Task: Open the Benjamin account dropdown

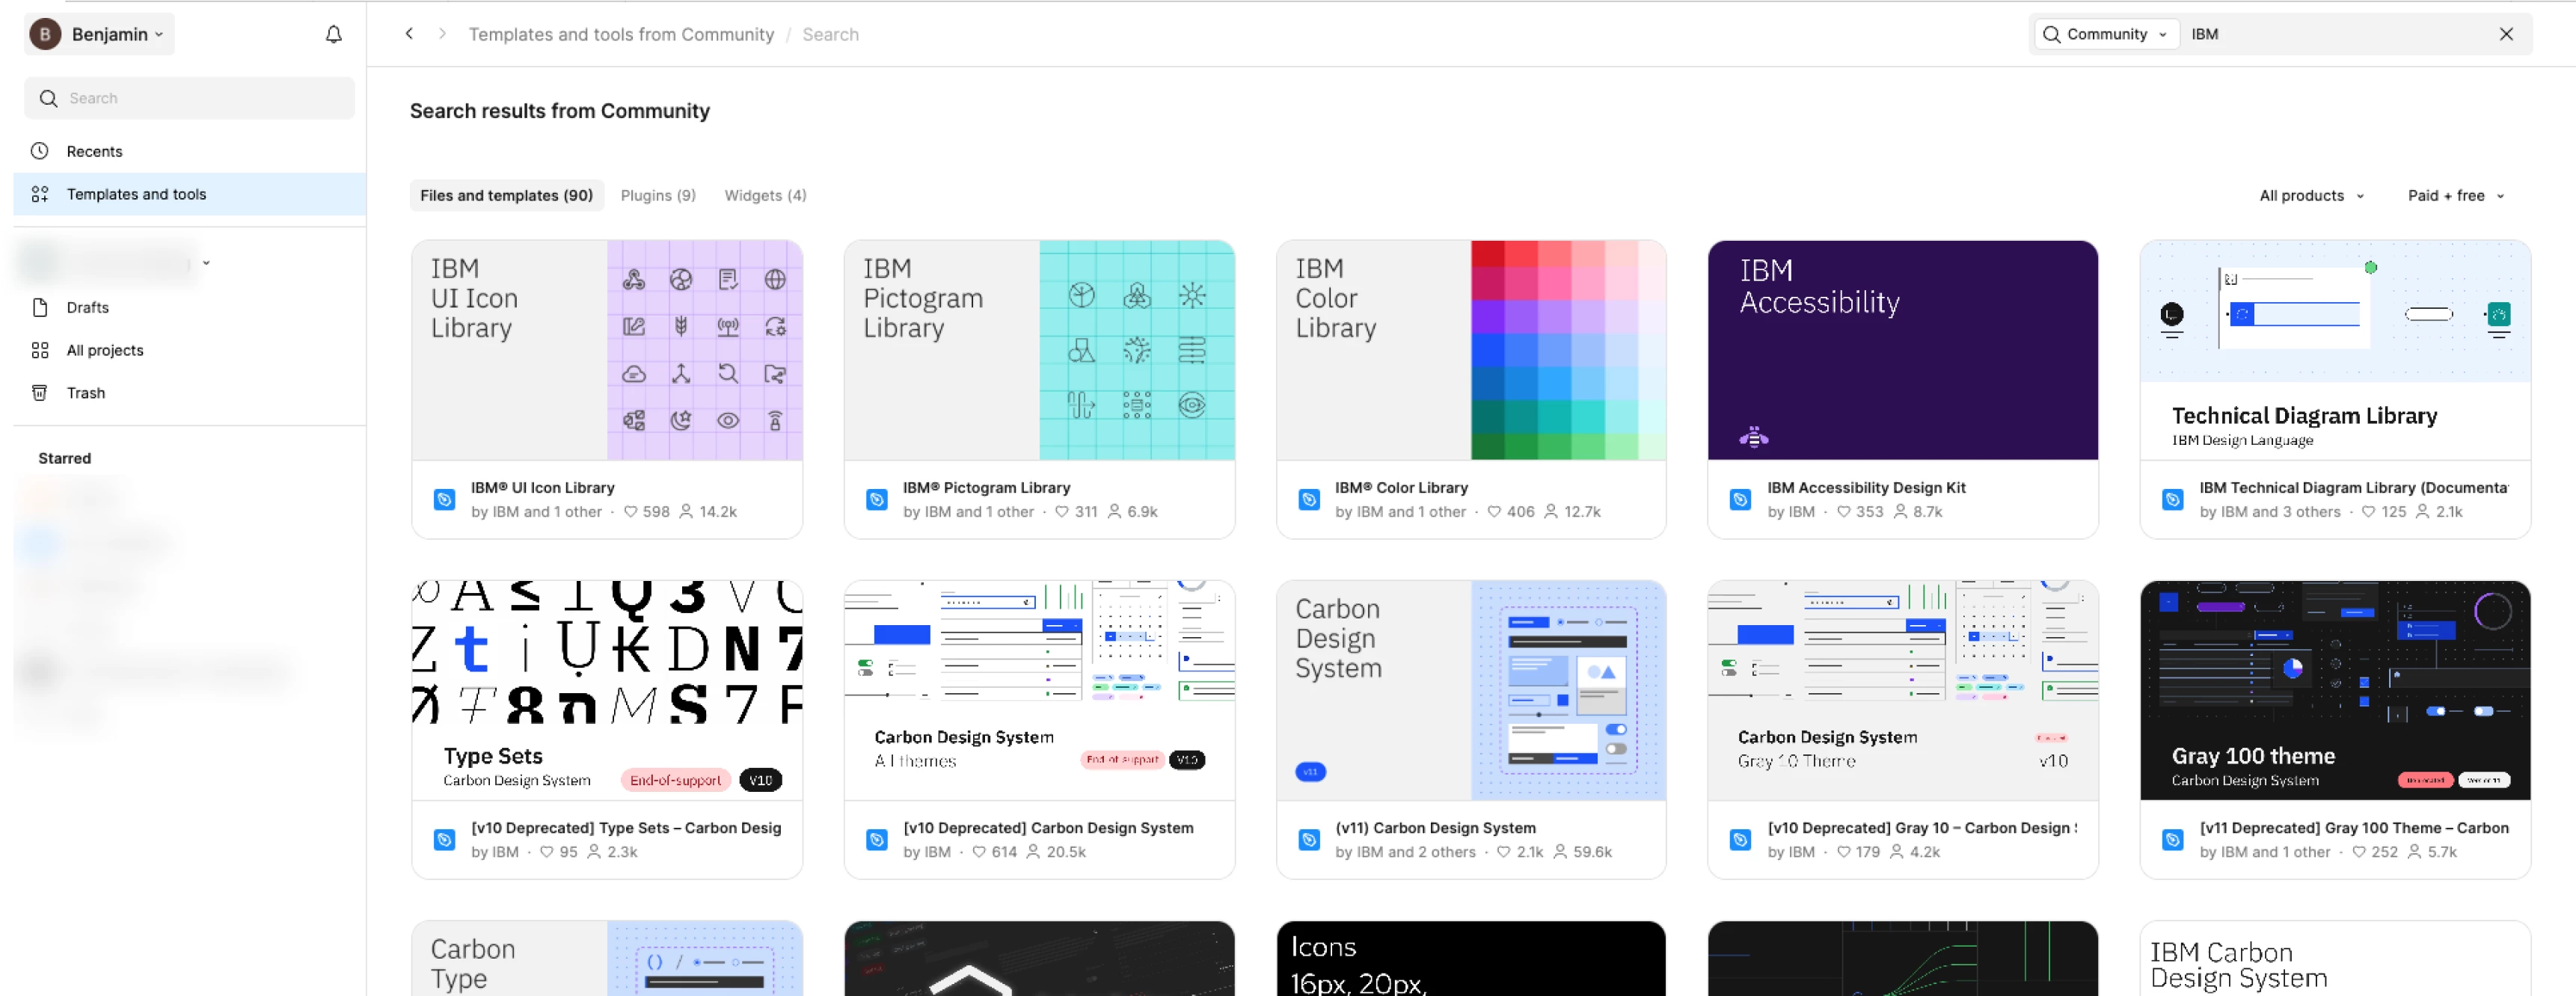Action: [100, 34]
